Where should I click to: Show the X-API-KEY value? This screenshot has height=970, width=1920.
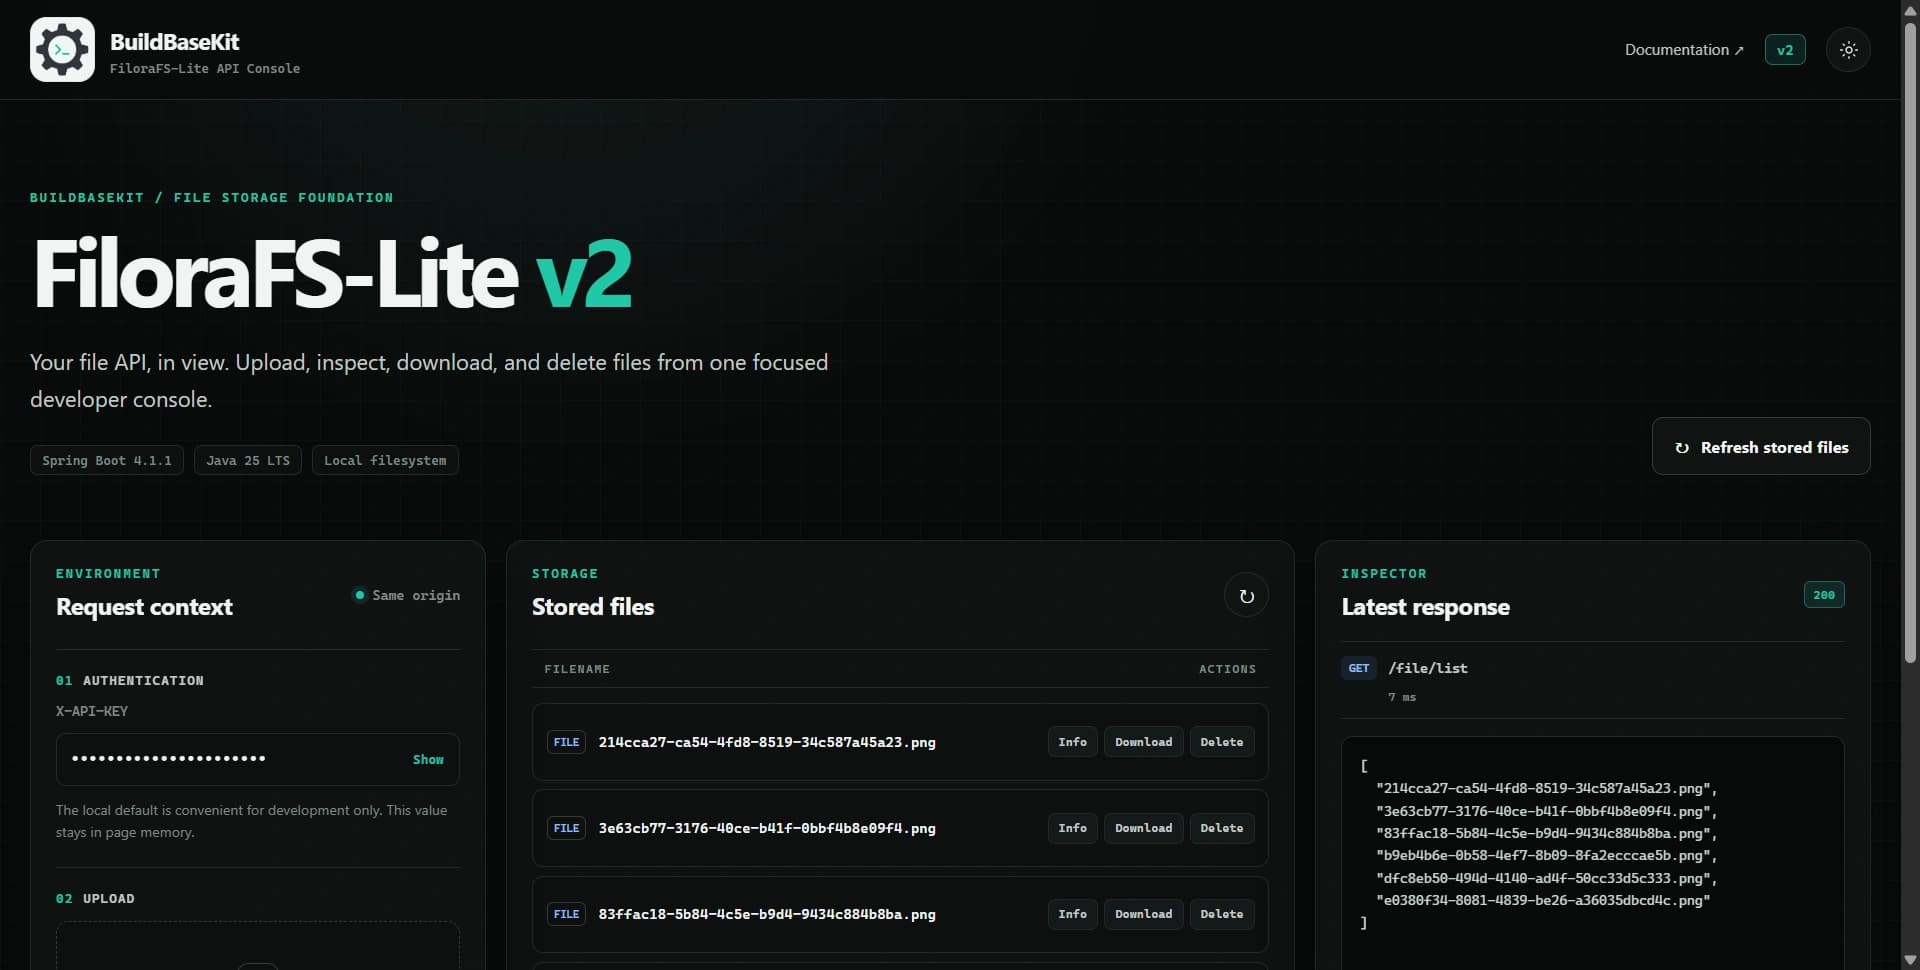pyautogui.click(x=428, y=760)
